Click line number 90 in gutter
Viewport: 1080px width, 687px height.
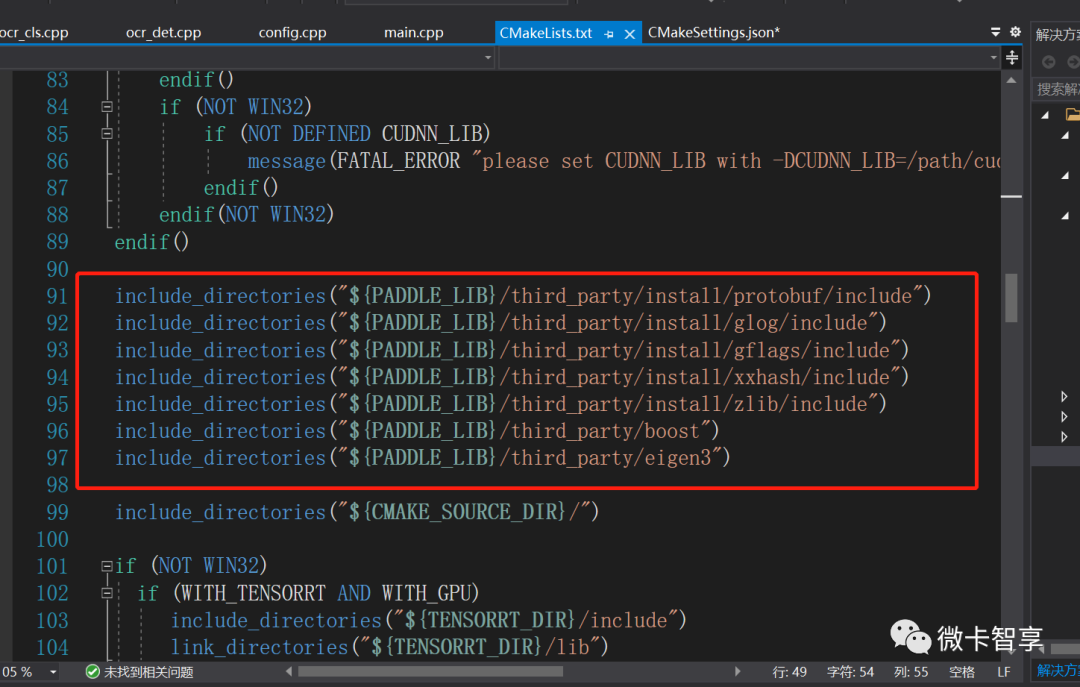(57, 269)
